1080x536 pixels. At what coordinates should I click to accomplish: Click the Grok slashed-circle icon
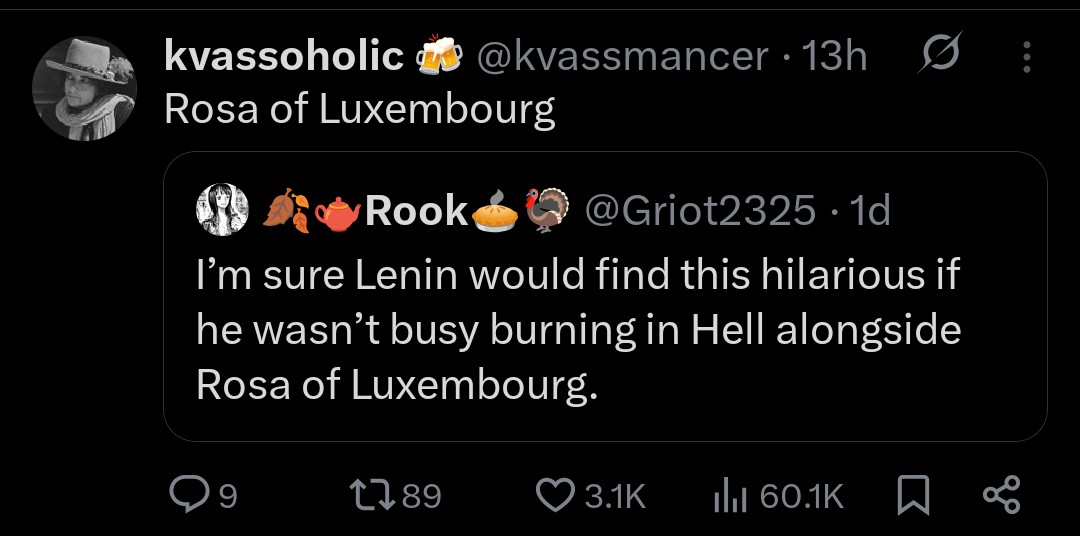click(940, 57)
